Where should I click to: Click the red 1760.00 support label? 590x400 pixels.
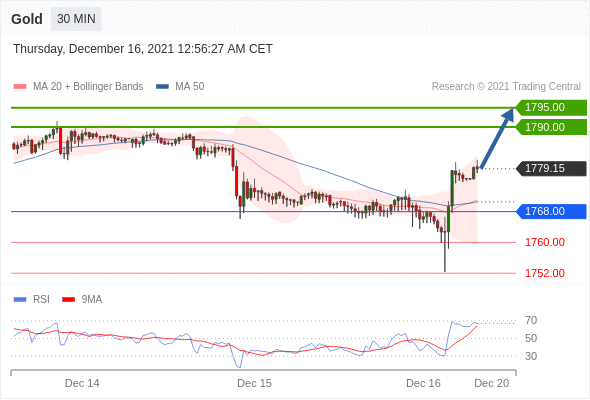pos(545,242)
